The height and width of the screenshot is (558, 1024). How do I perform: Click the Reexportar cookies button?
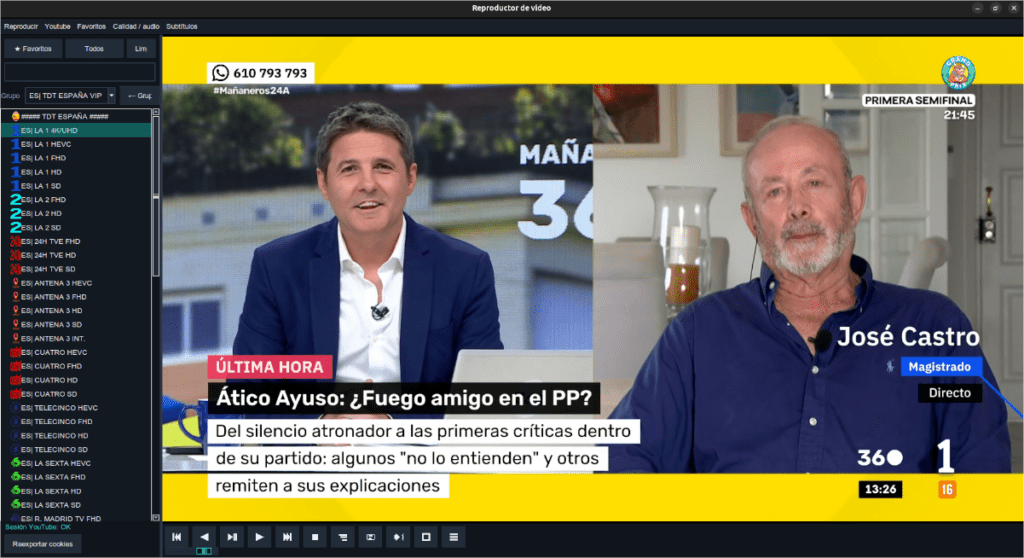[x=42, y=544]
